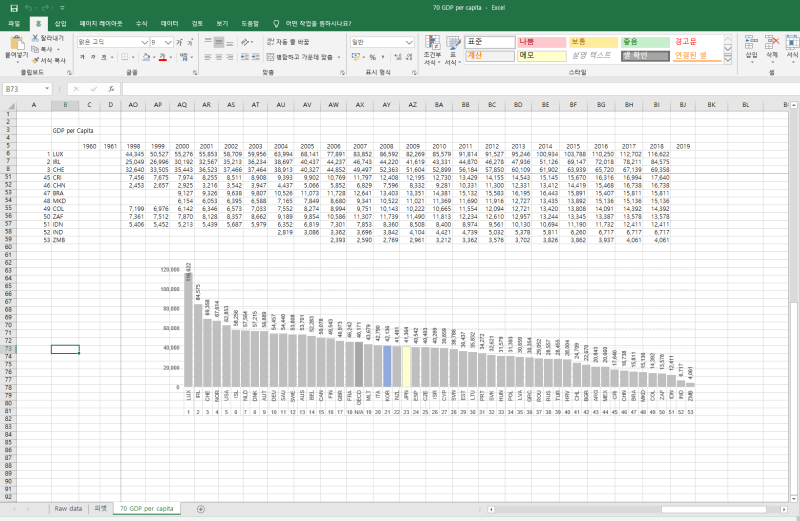
Task: Click the text orientation icon
Action: point(245,42)
